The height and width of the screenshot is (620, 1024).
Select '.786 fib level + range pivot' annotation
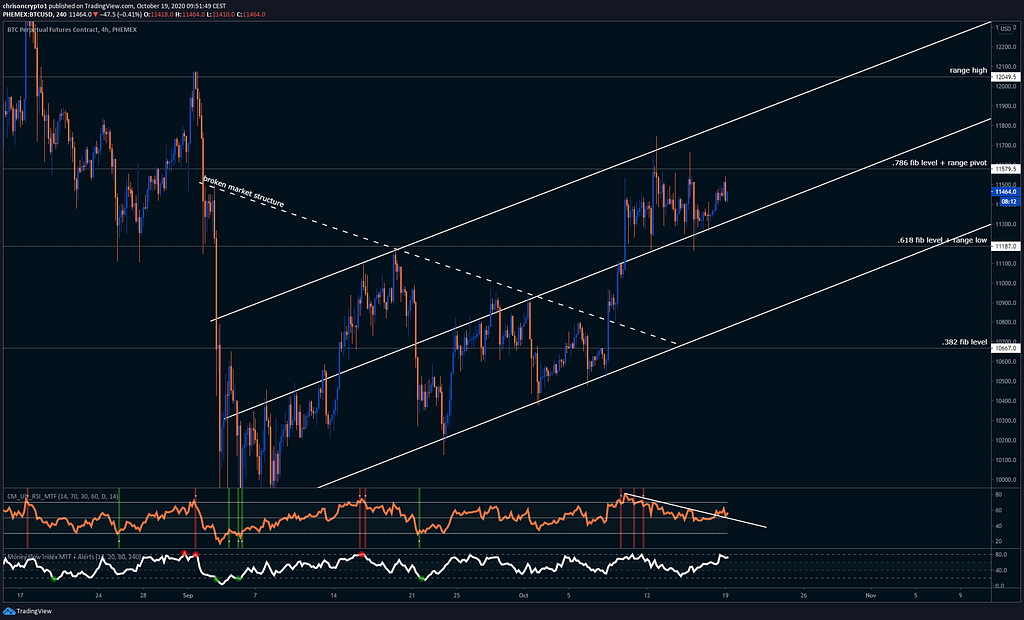940,163
